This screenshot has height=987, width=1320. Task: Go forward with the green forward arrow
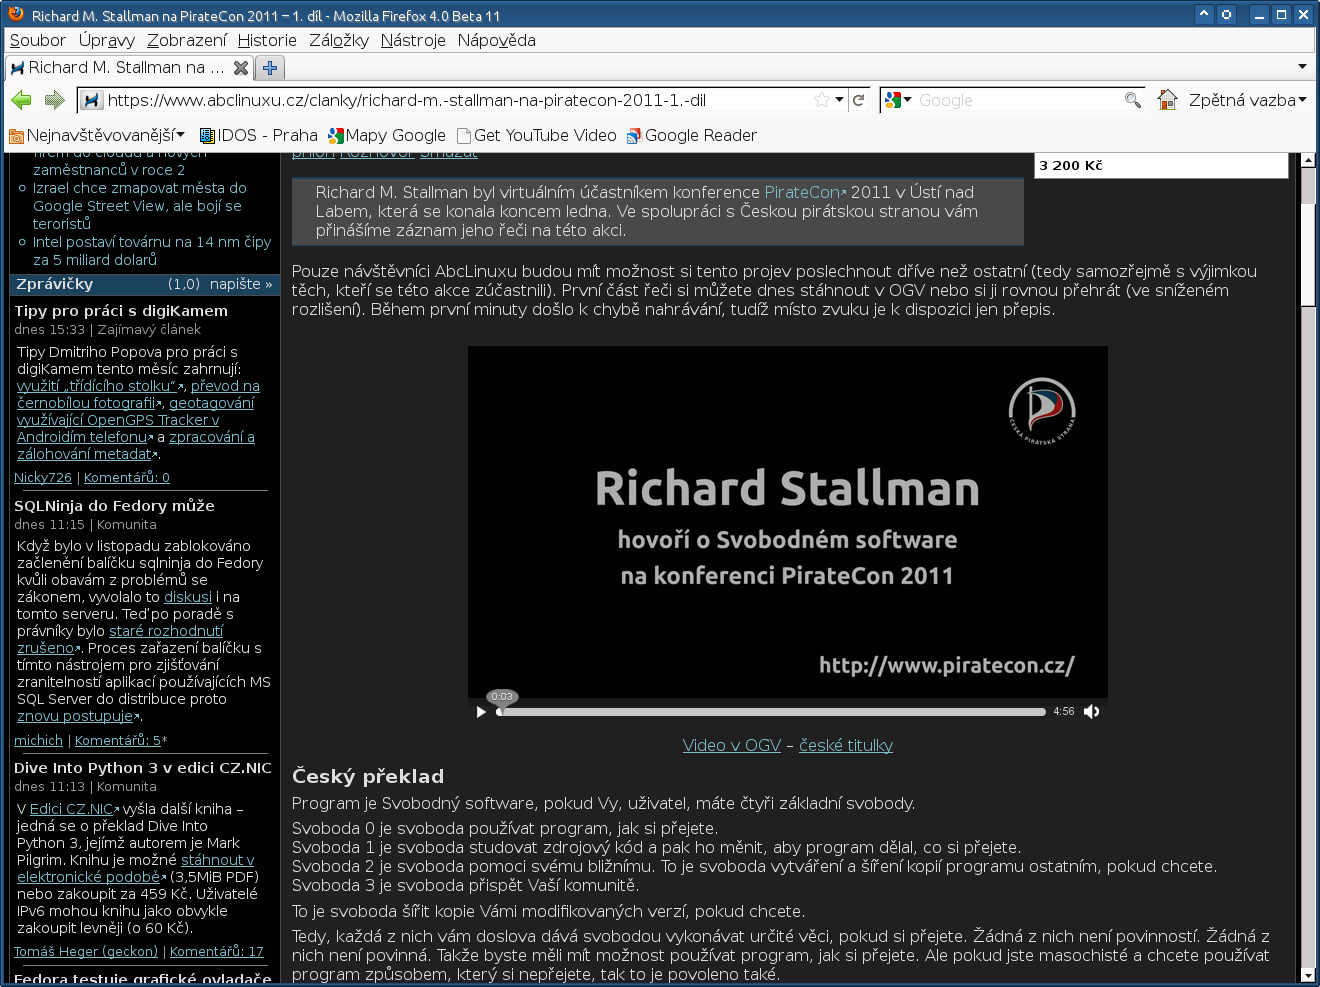point(55,100)
